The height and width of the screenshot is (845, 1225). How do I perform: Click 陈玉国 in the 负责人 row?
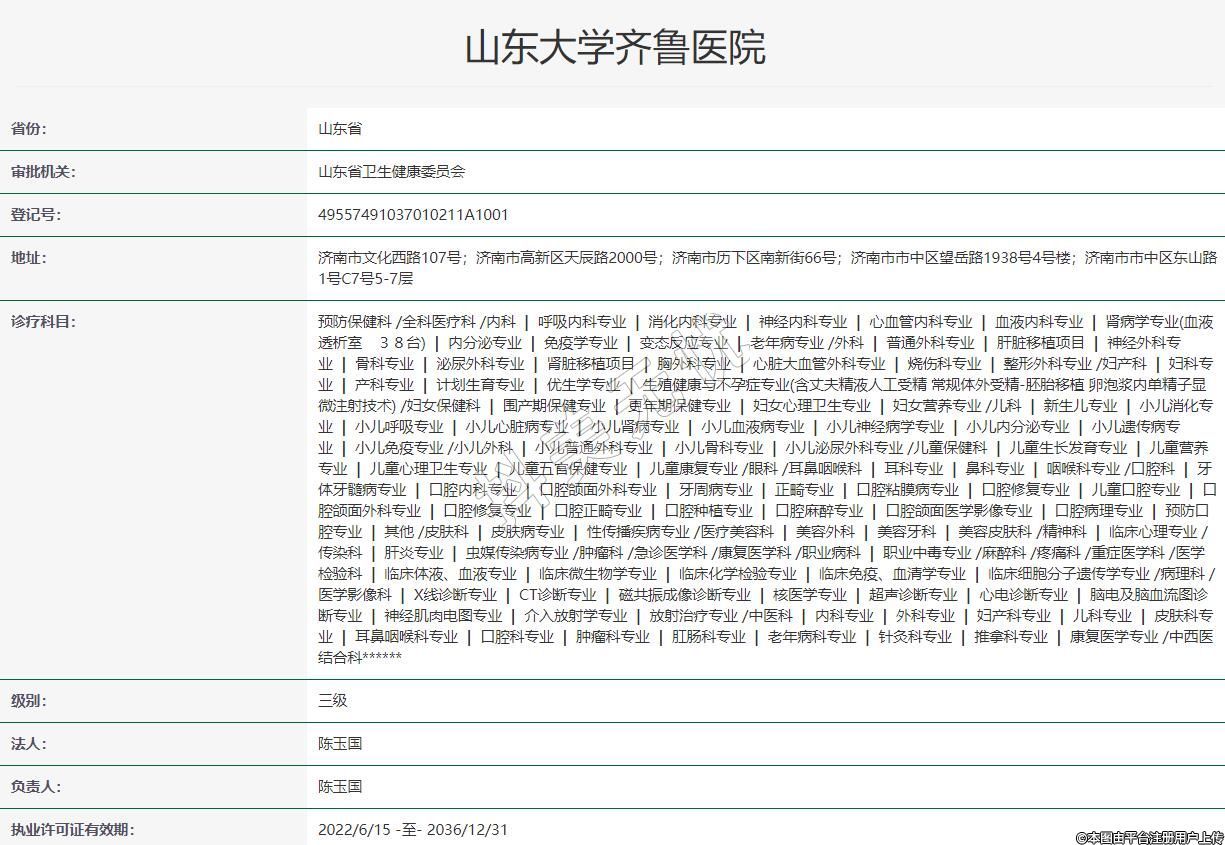pos(340,787)
